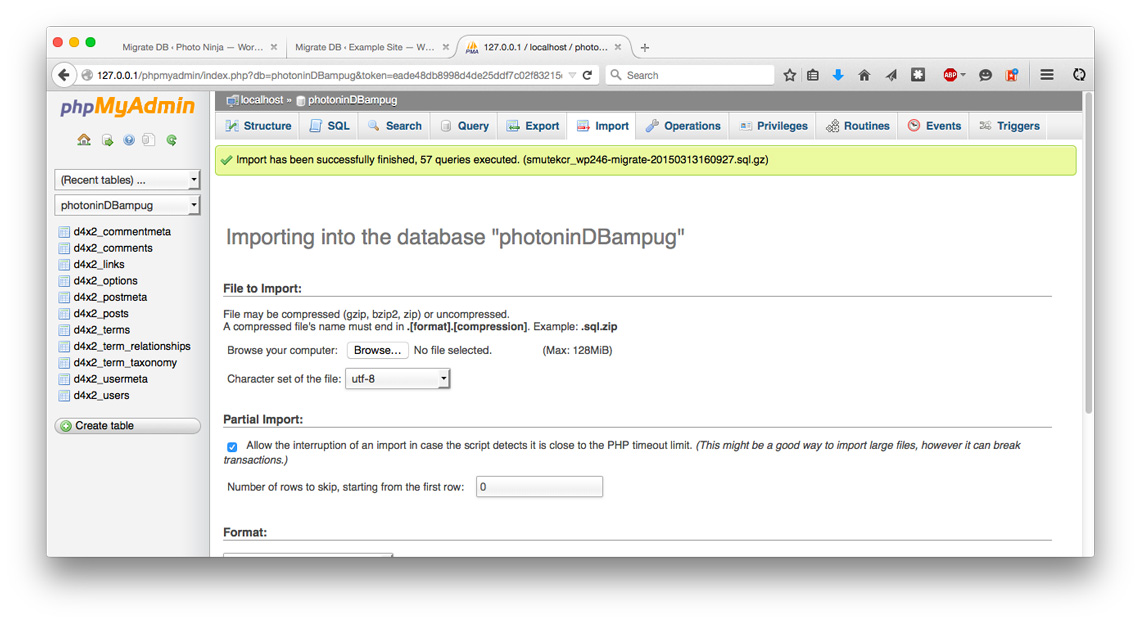Open the Structure tab
1140x622 pixels.
259,126
